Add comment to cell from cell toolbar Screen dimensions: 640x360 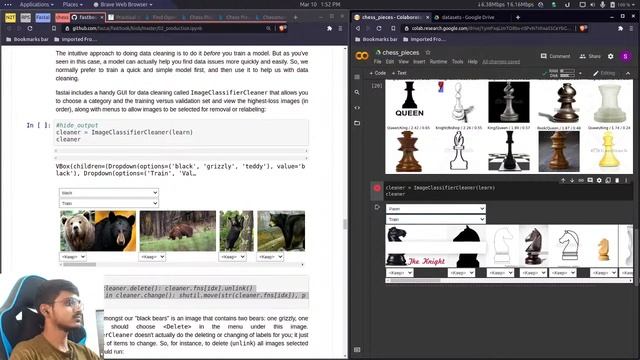[x=590, y=180]
